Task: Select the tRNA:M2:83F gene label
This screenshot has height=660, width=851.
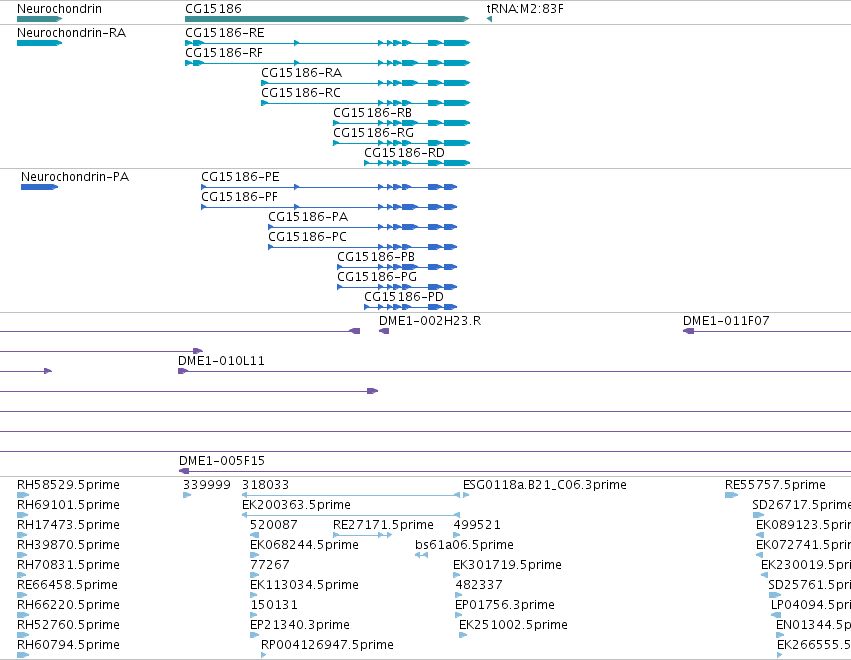Action: click(x=525, y=9)
